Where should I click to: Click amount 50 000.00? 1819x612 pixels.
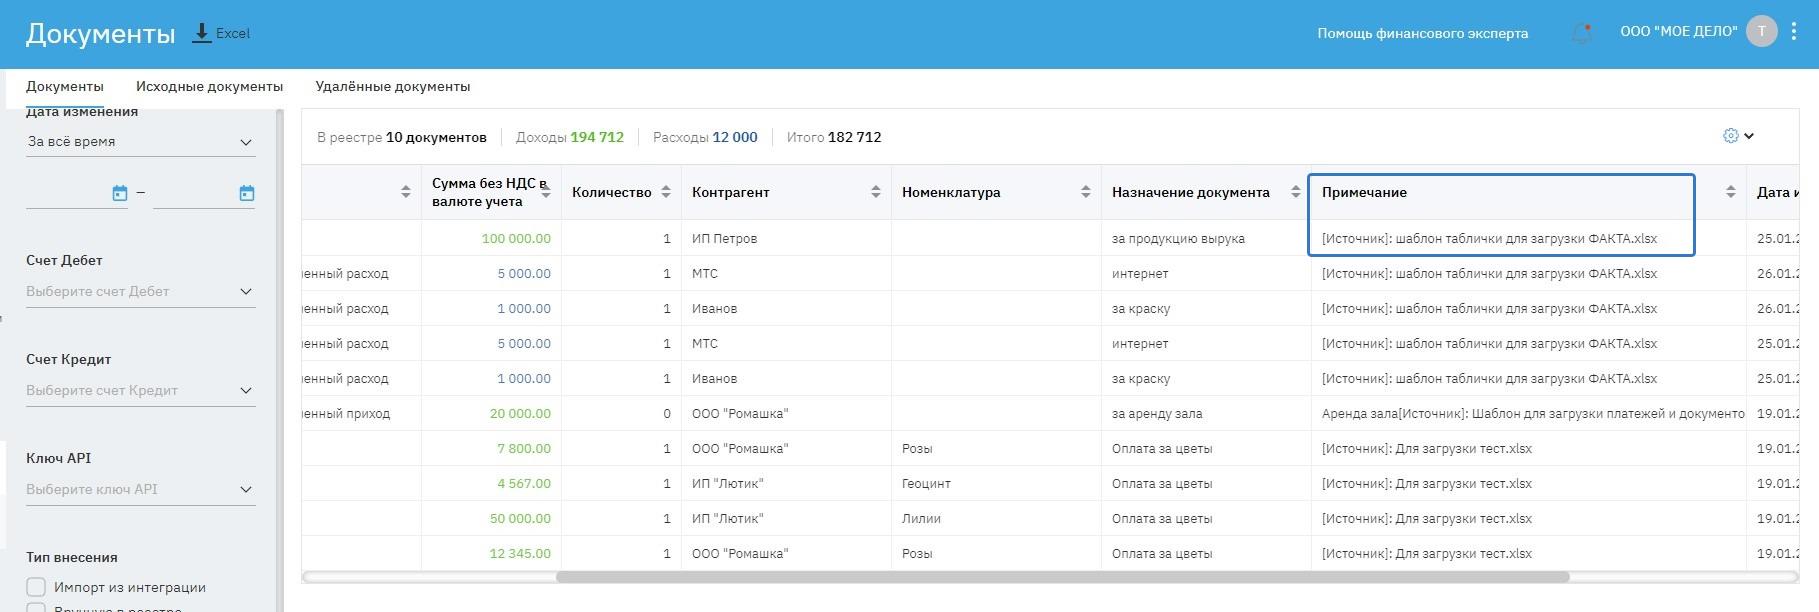[520, 518]
